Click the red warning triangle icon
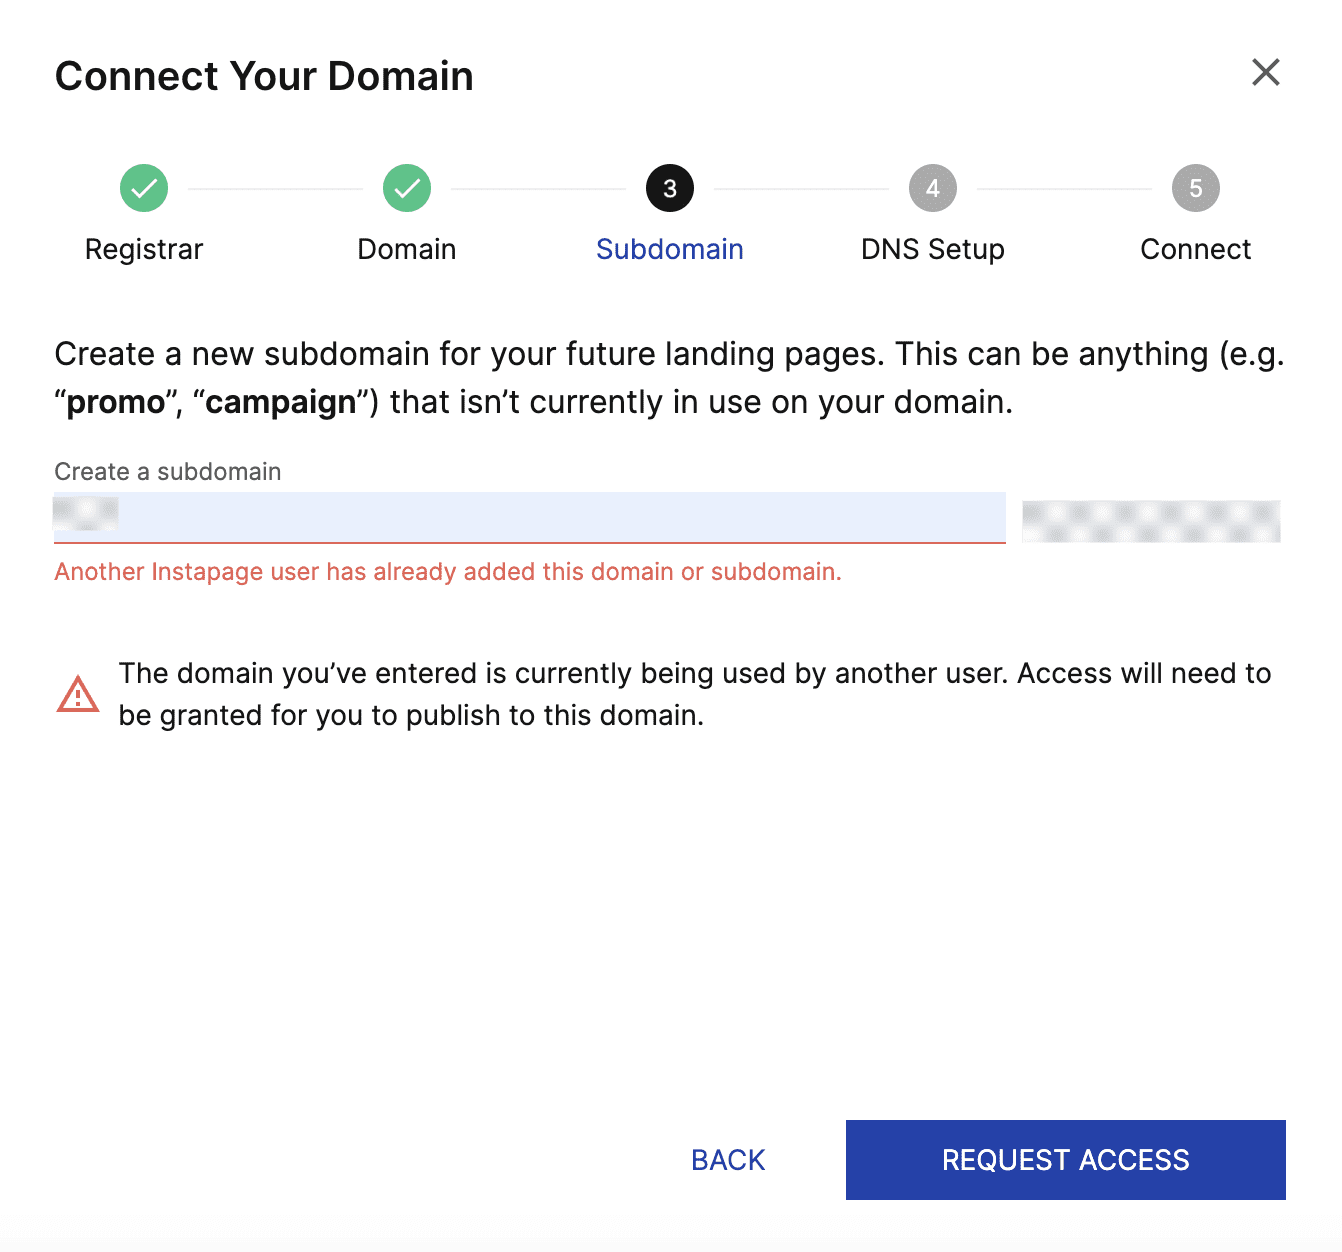Image resolution: width=1342 pixels, height=1252 pixels. pyautogui.click(x=78, y=694)
